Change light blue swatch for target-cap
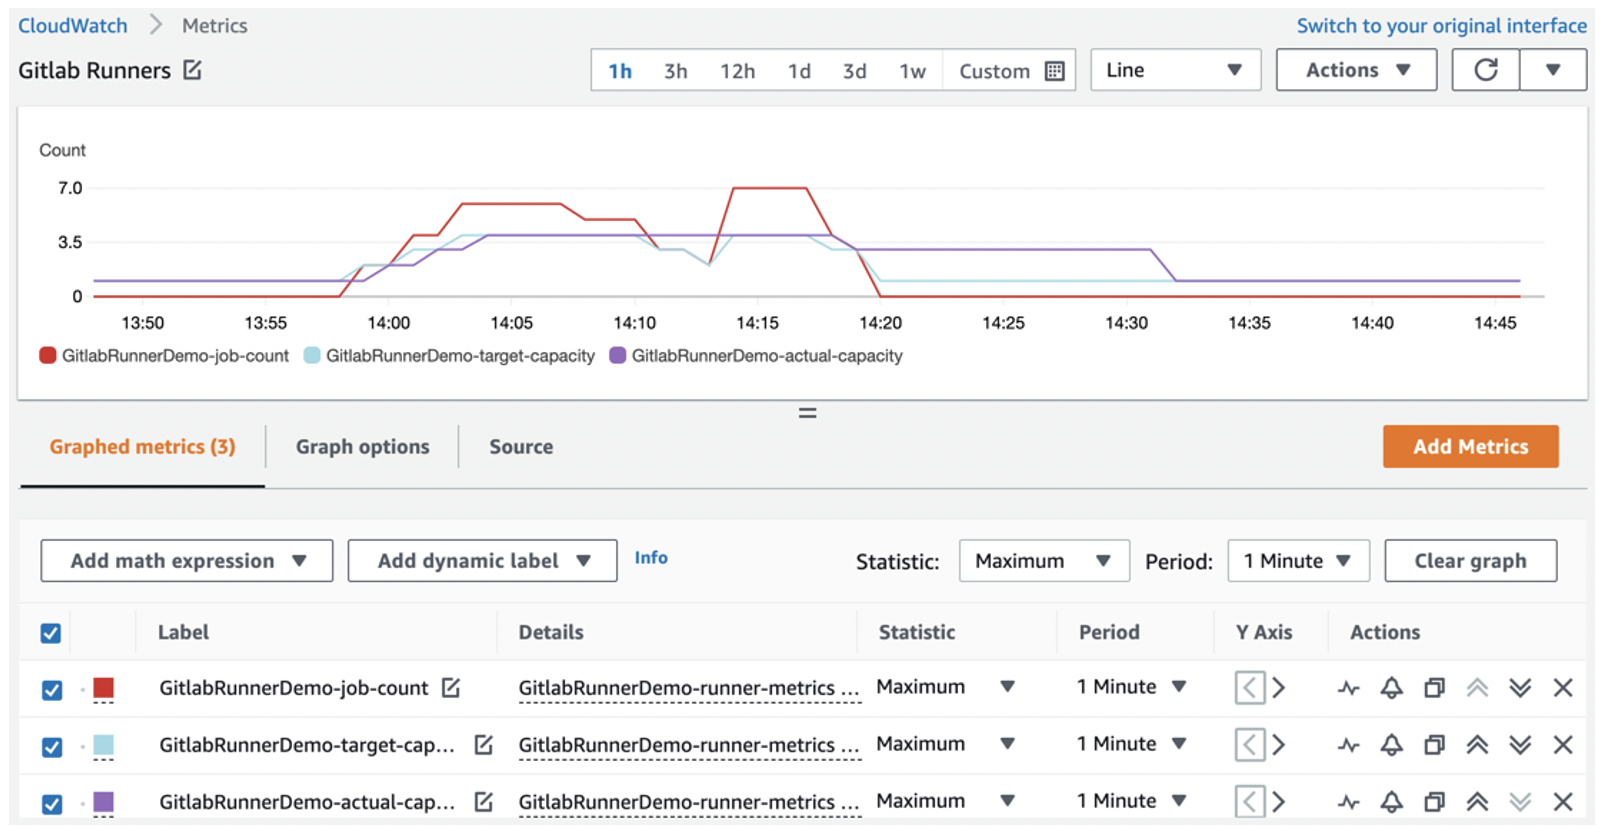Viewport: 1606px width, 826px height. point(103,745)
